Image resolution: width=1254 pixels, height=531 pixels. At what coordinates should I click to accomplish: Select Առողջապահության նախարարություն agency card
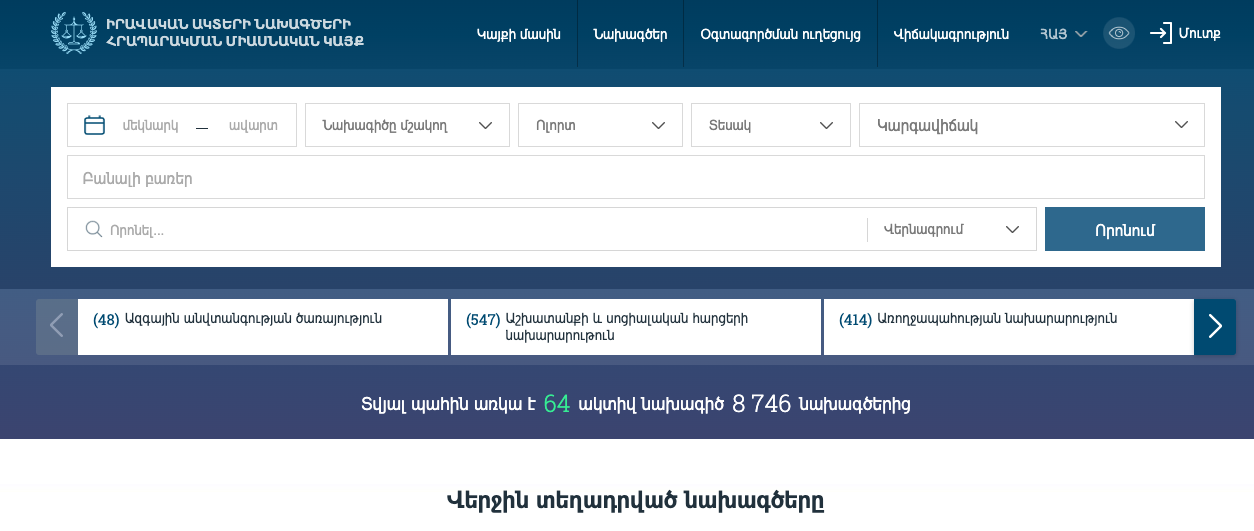click(x=1007, y=326)
